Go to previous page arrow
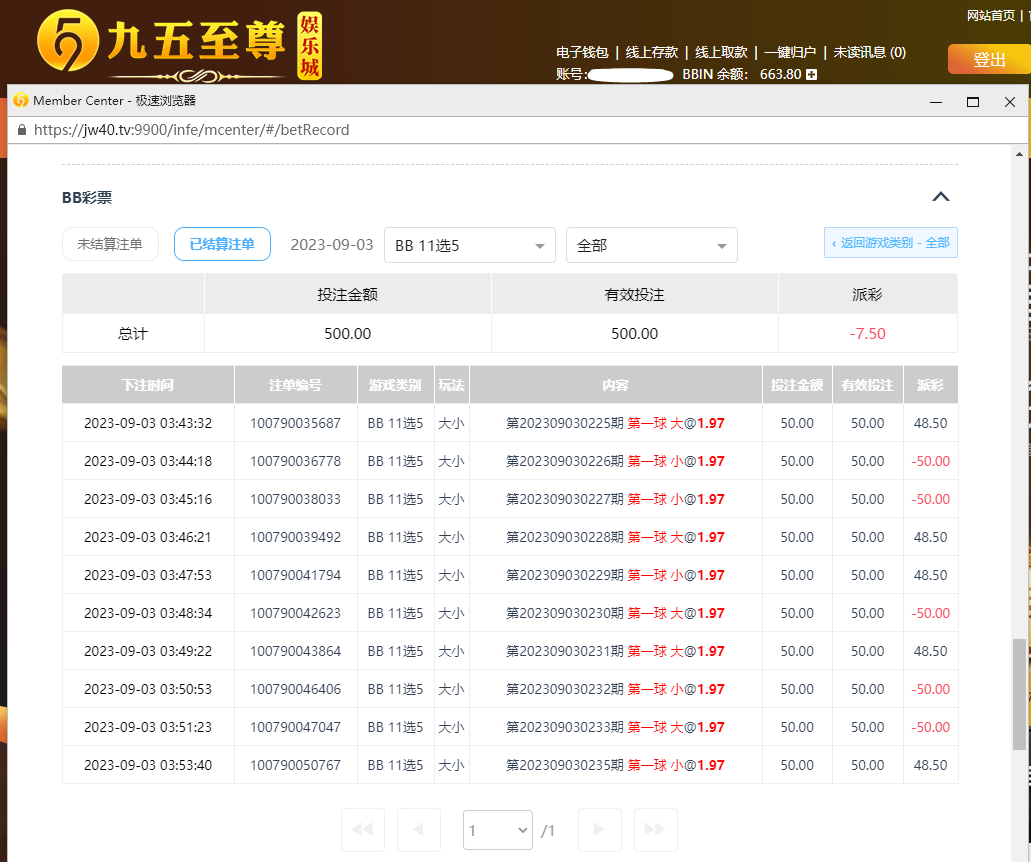Image resolution: width=1031 pixels, height=862 pixels. pyautogui.click(x=419, y=830)
